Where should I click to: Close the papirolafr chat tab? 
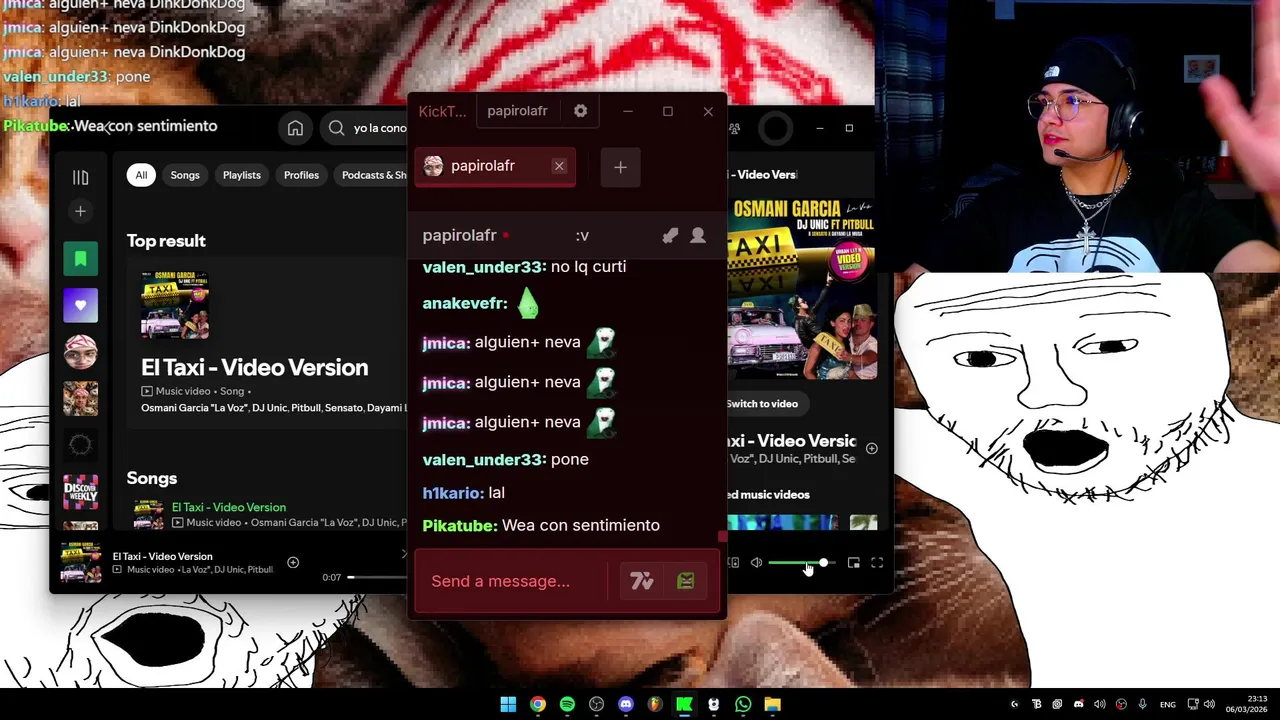pos(559,166)
